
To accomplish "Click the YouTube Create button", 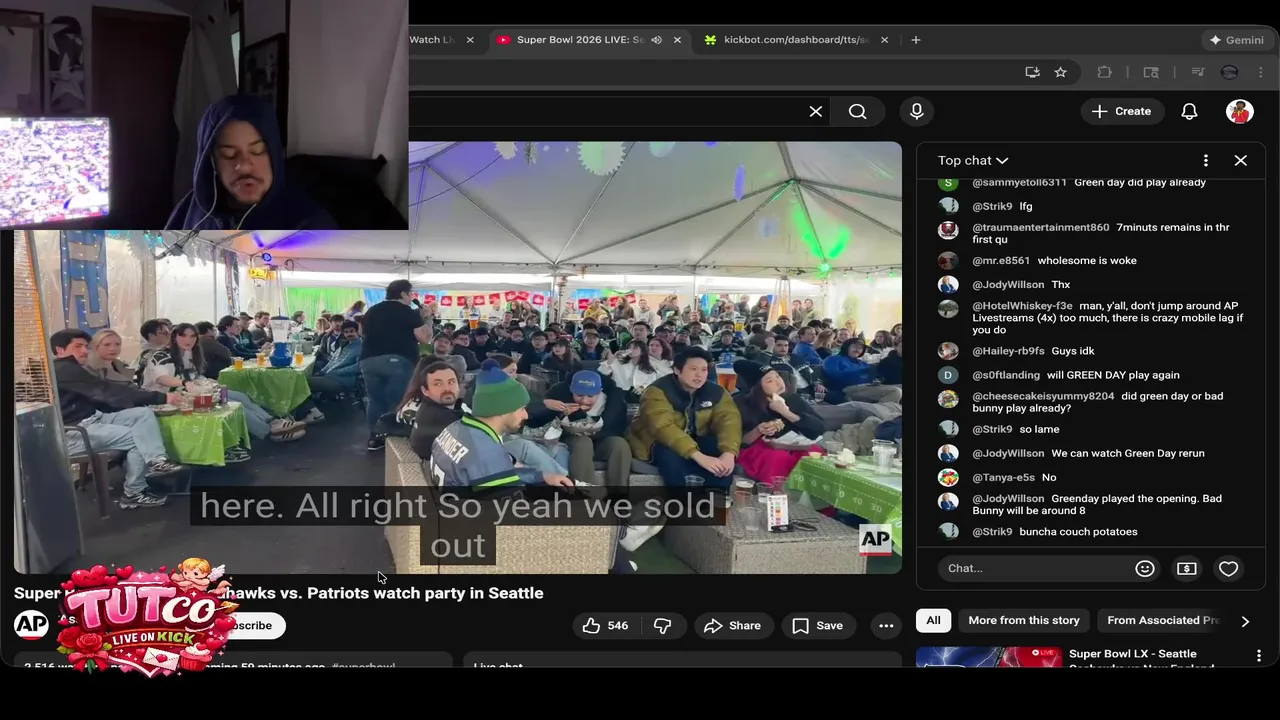I will pos(1122,111).
